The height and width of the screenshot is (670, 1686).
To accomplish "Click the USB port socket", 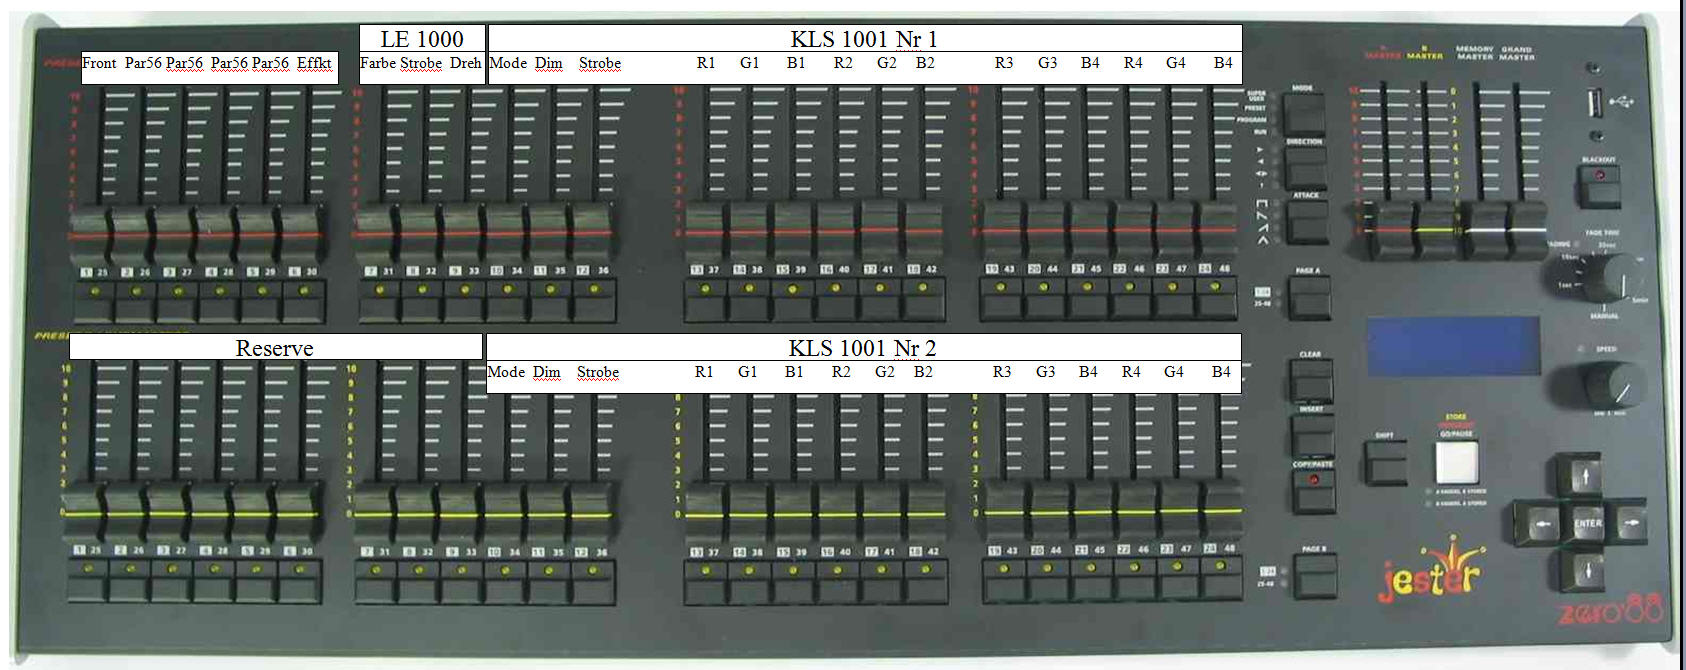I will 1595,102.
